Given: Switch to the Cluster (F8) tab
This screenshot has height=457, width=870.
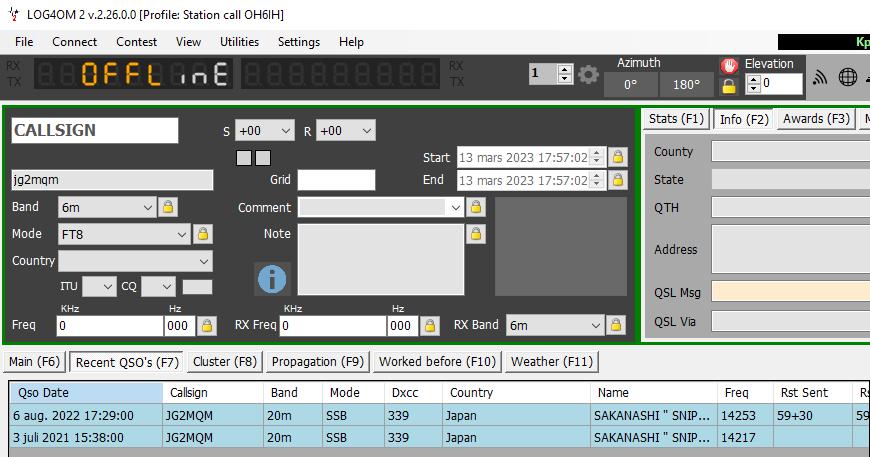Looking at the screenshot, I should tap(225, 362).
